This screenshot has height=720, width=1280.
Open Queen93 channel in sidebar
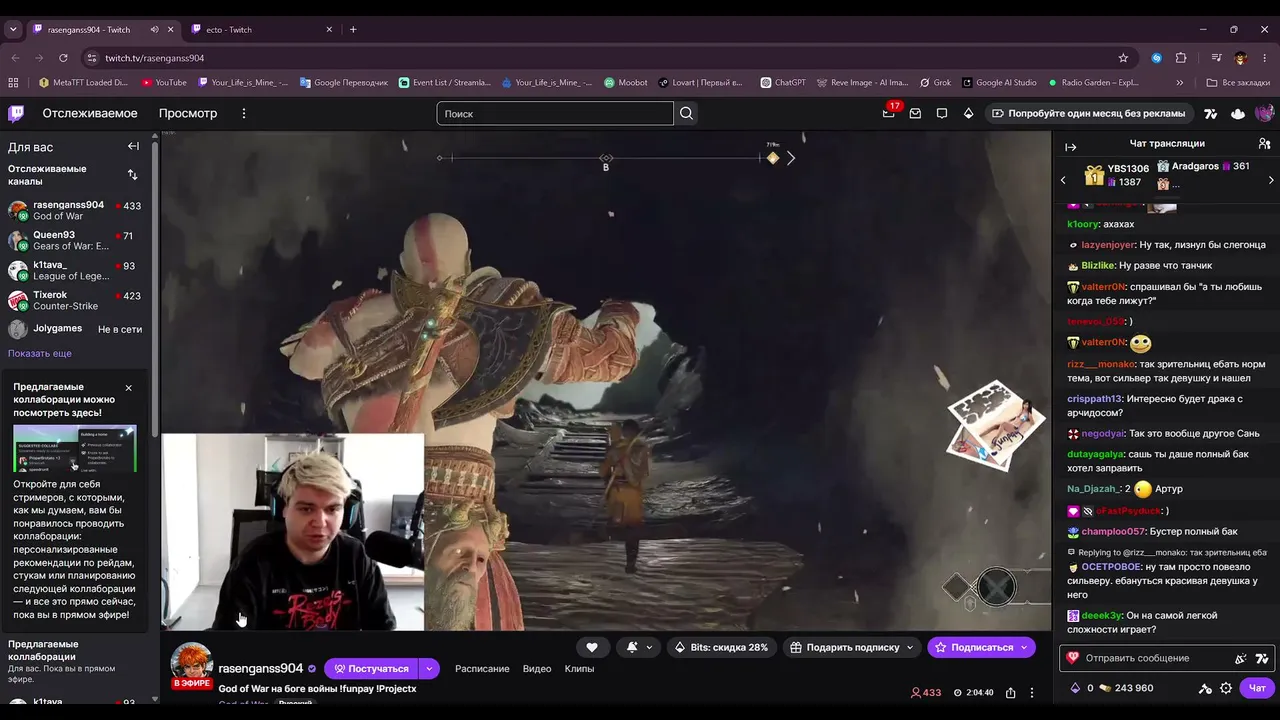(75, 240)
